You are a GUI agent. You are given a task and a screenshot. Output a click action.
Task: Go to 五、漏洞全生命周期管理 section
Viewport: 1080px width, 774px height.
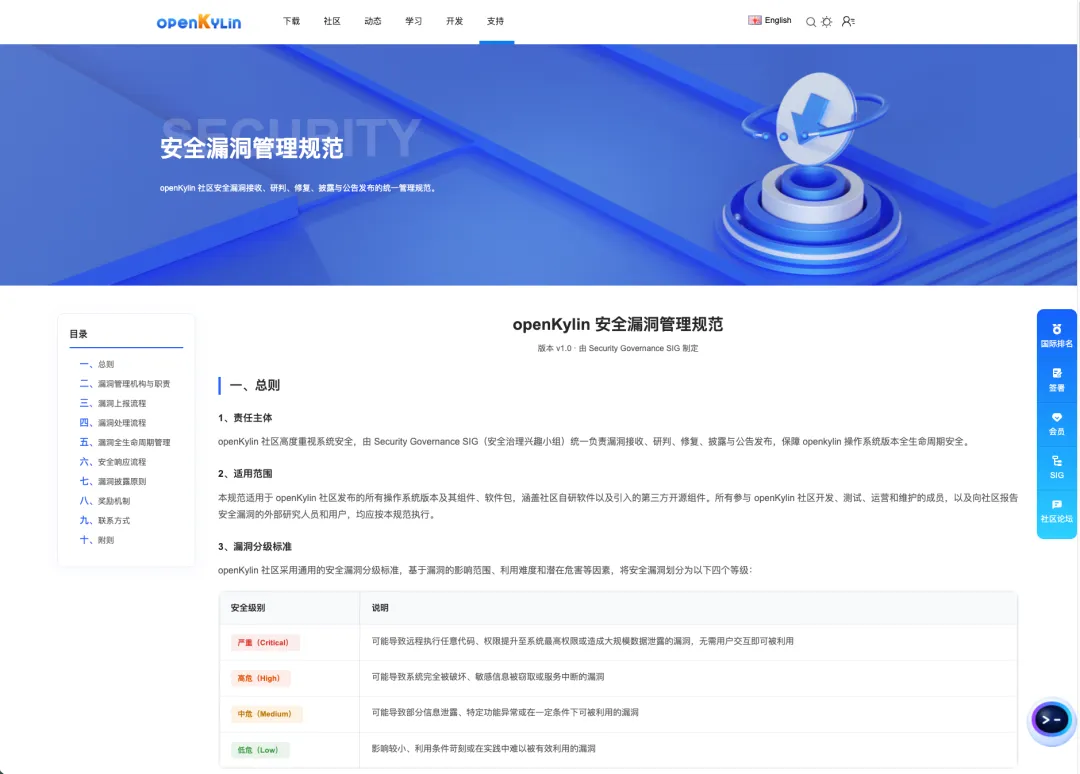pyautogui.click(x=125, y=442)
